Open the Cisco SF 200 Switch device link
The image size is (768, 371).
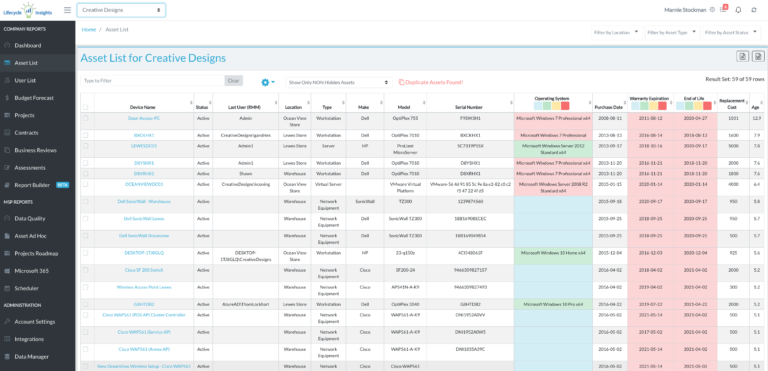144,270
